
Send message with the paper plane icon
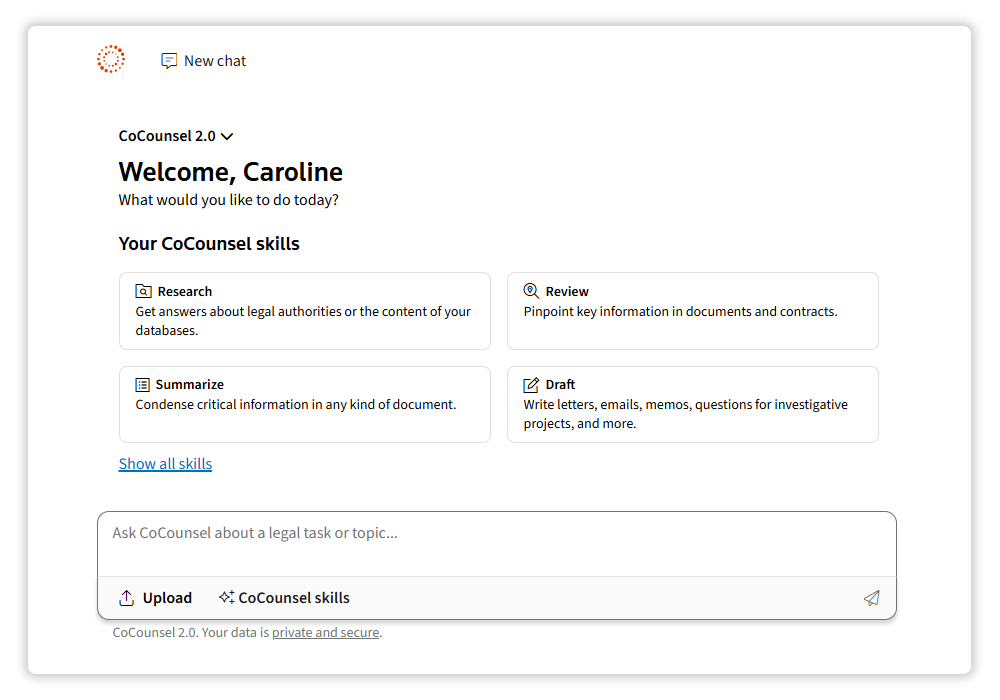[872, 598]
